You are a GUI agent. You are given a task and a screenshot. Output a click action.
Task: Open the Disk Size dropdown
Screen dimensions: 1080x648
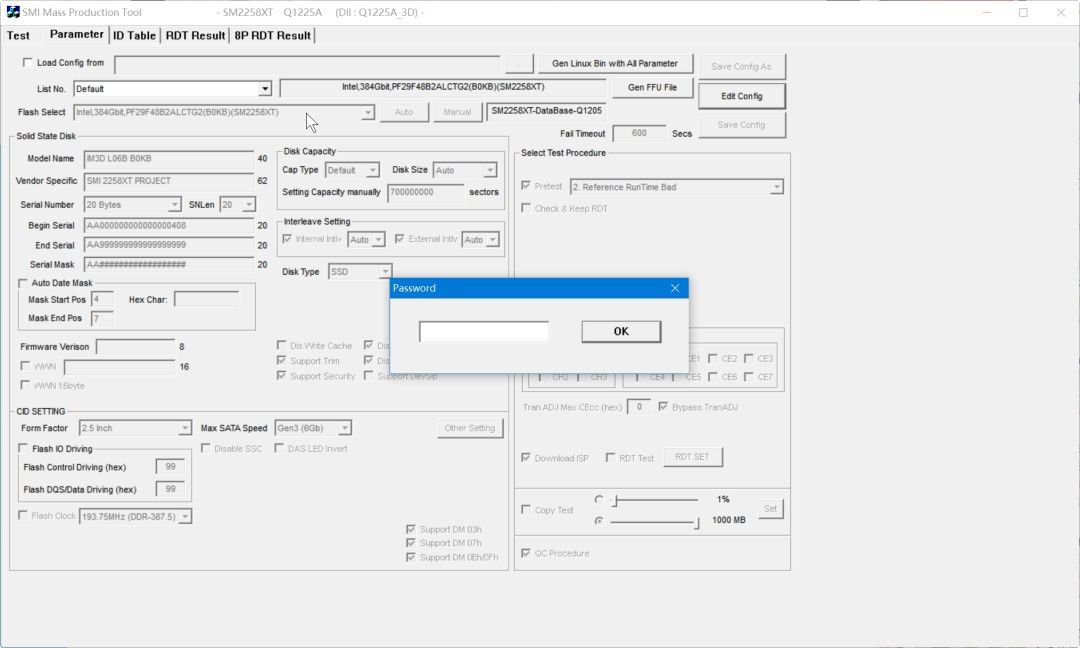(490, 170)
